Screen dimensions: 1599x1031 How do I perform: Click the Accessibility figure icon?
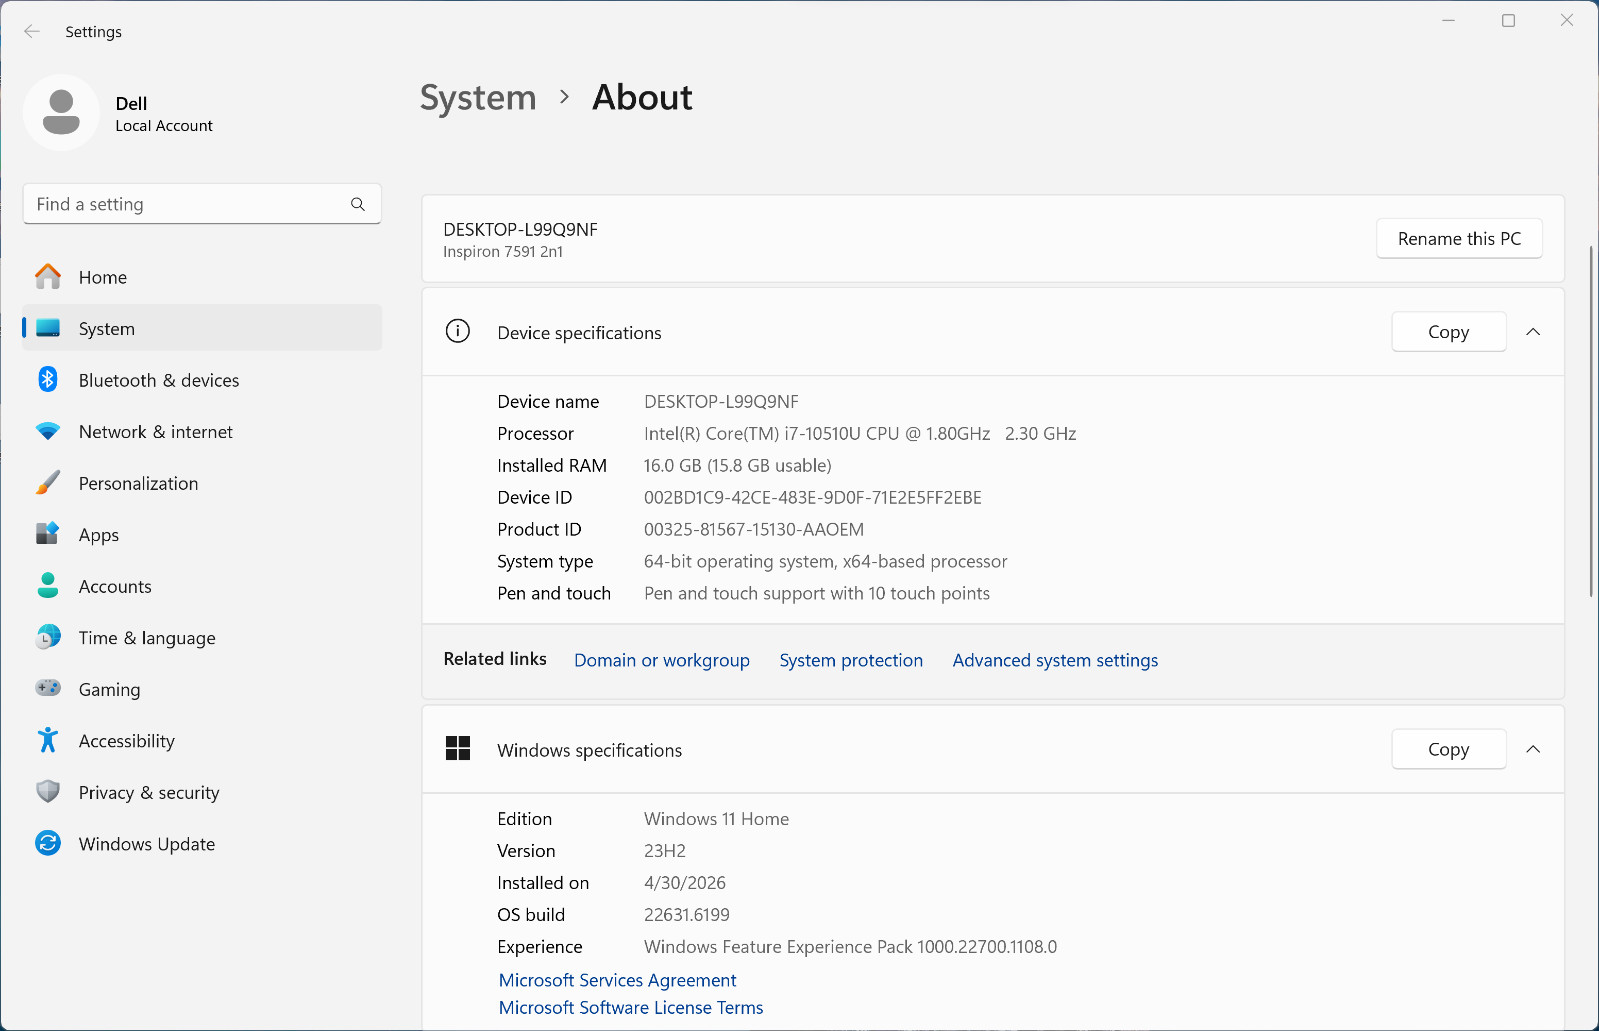pyautogui.click(x=48, y=740)
